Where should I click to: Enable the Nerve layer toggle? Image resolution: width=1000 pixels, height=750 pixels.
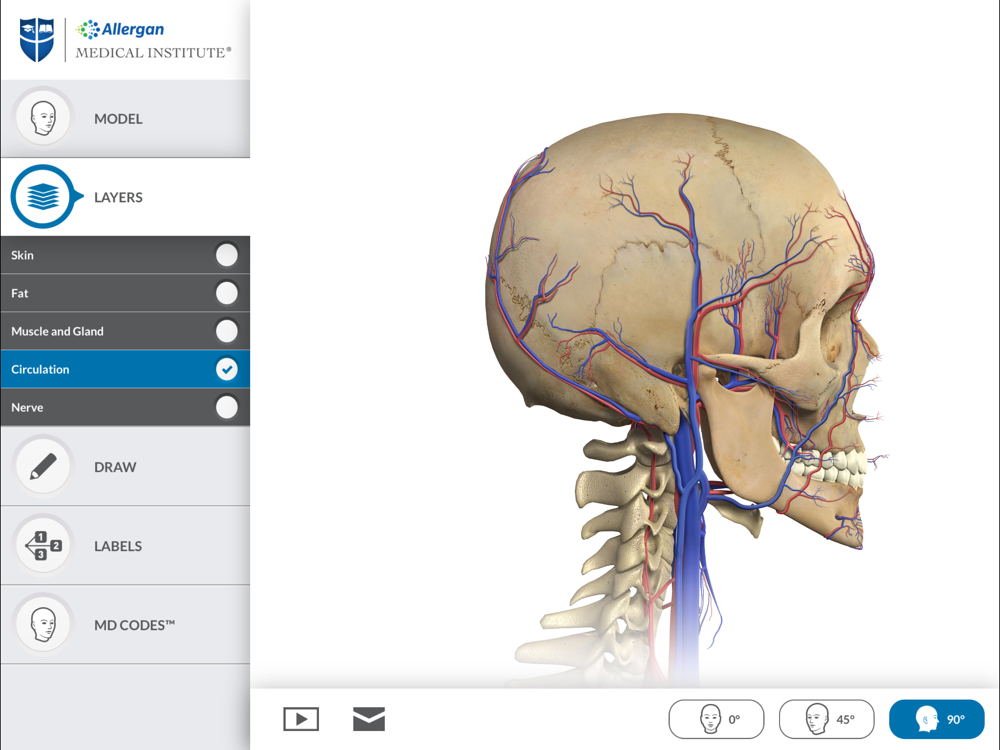click(226, 407)
